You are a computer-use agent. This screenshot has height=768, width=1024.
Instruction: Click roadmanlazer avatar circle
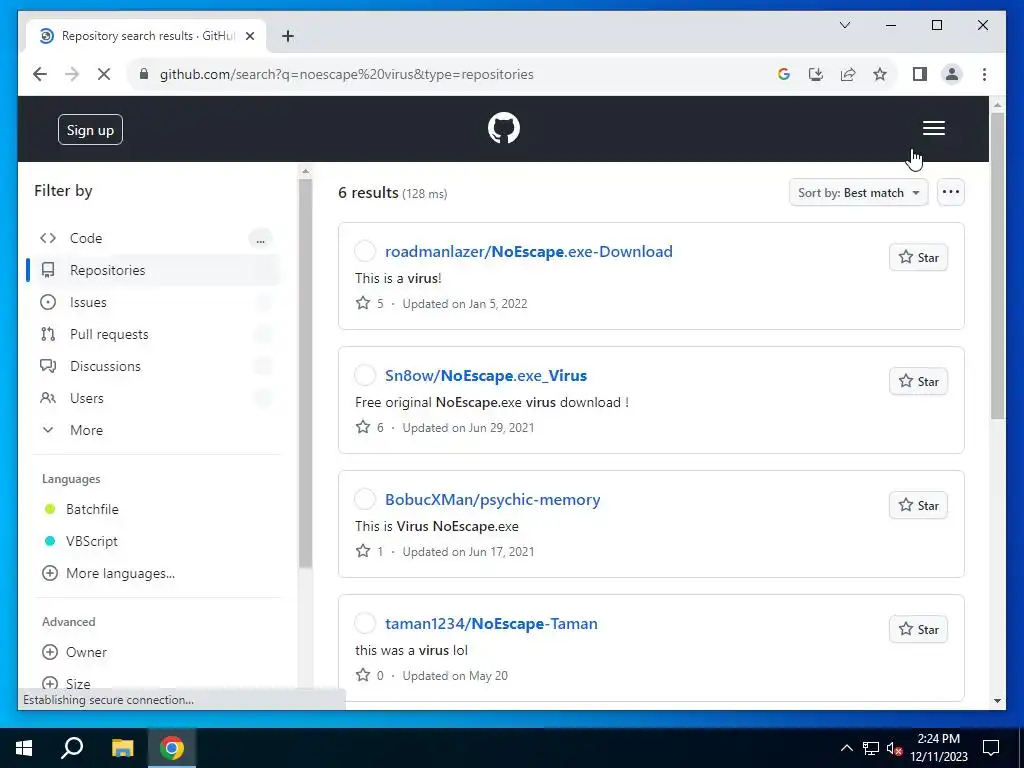pyautogui.click(x=365, y=251)
